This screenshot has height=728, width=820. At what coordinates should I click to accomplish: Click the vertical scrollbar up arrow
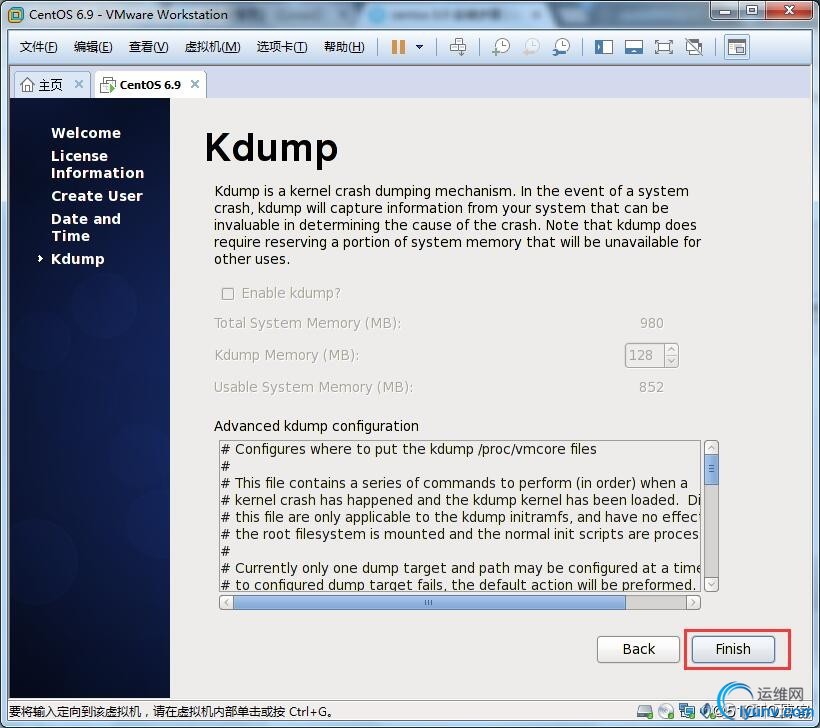(711, 448)
